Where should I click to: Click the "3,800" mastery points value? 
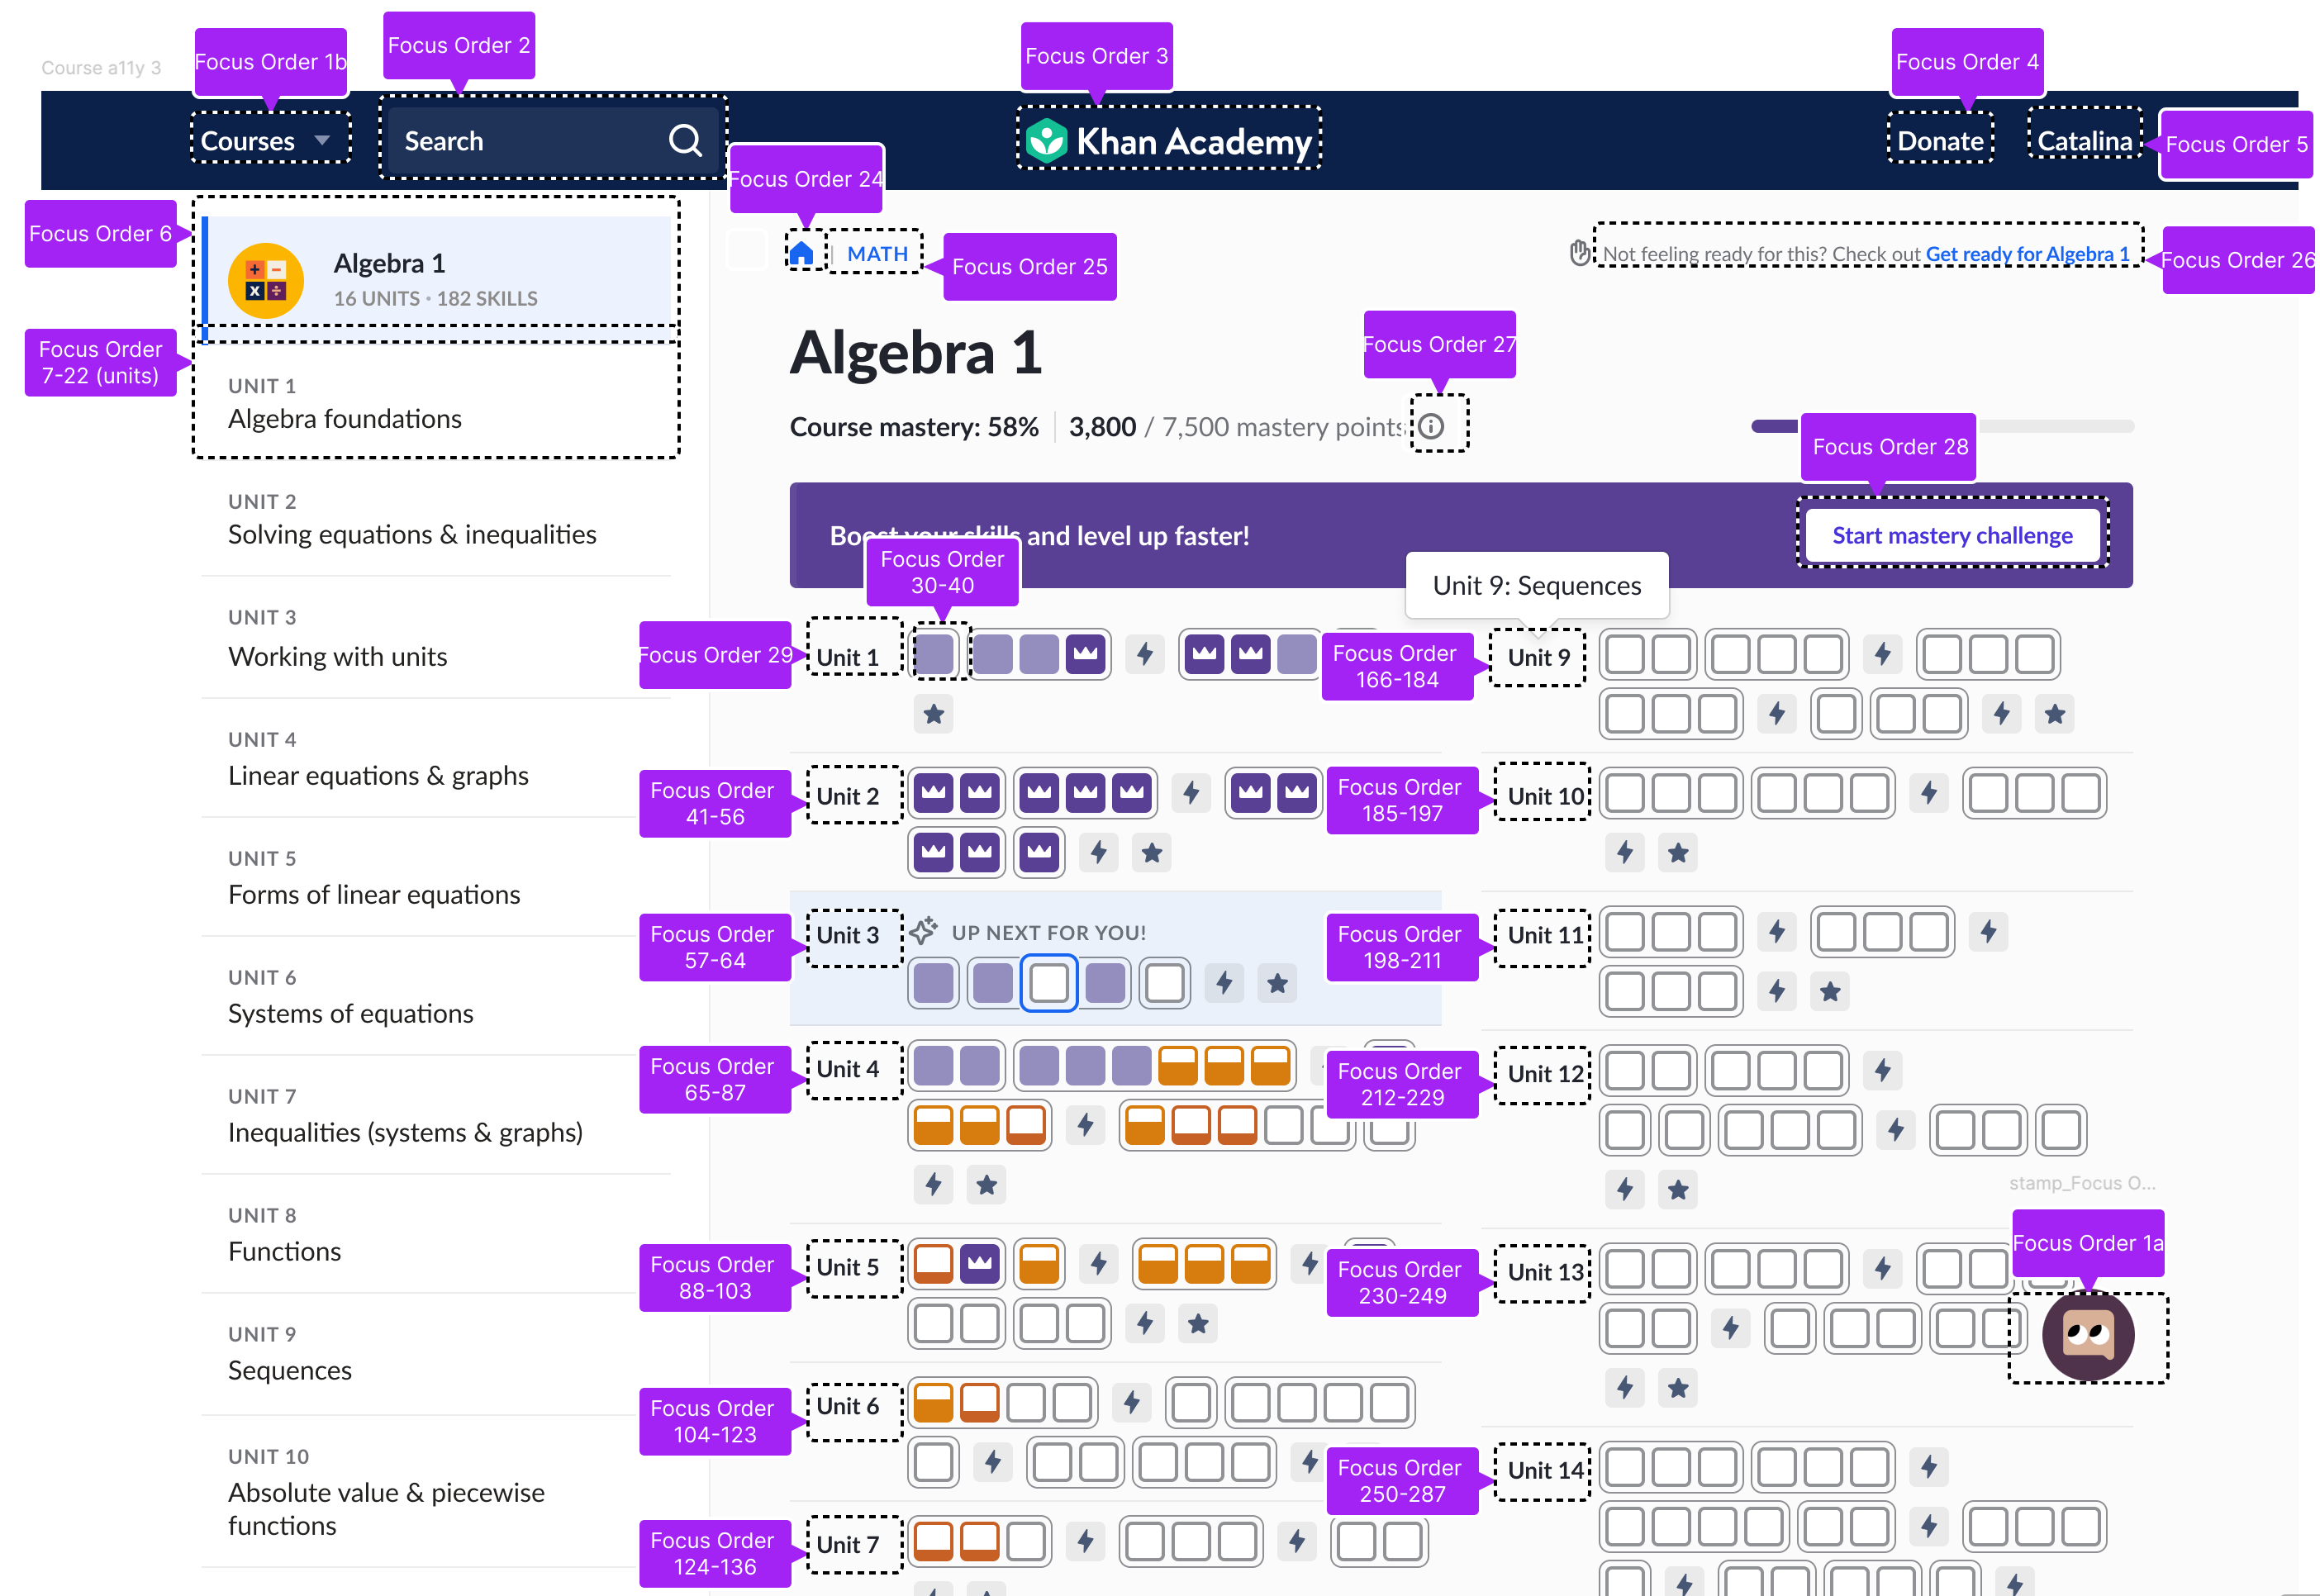pyautogui.click(x=1102, y=427)
